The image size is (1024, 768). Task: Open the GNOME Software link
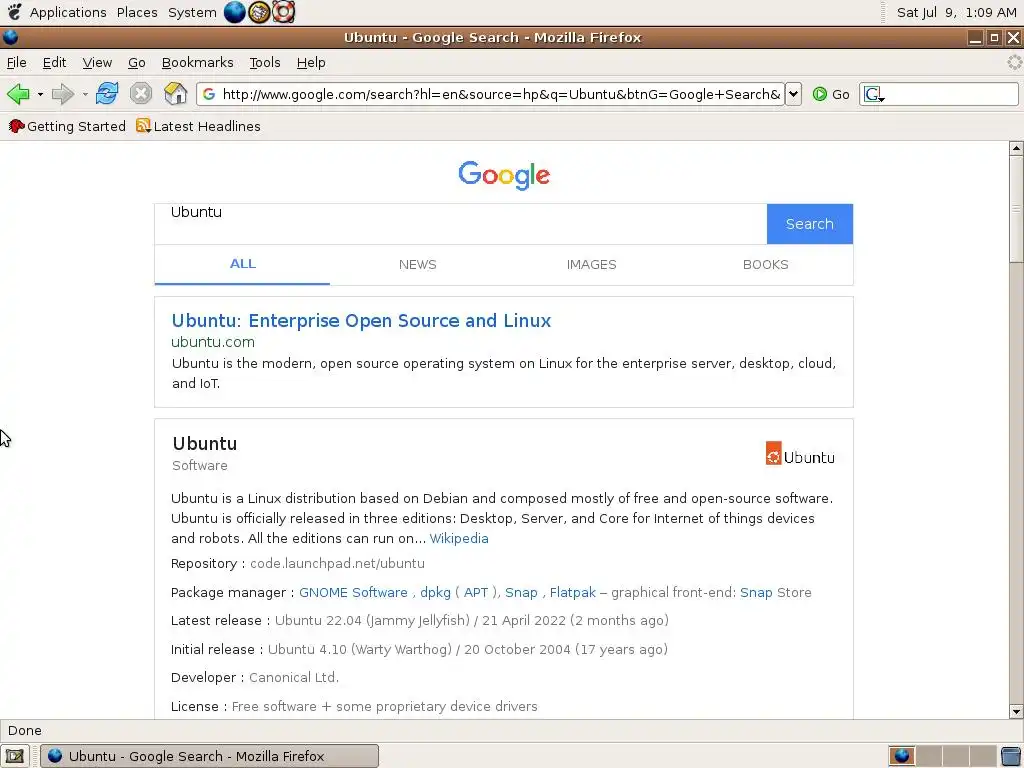[x=353, y=592]
